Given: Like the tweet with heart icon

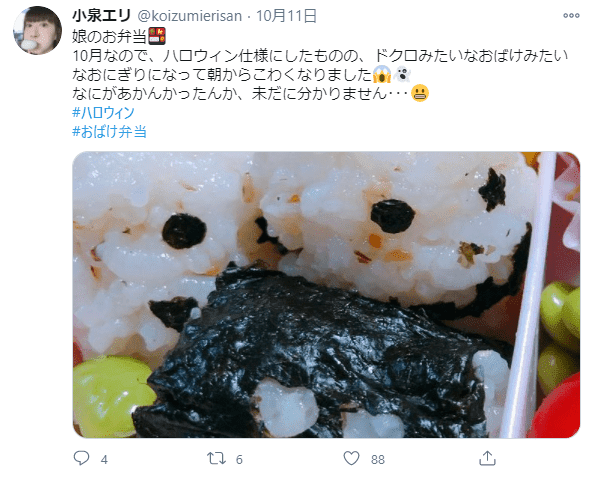Looking at the screenshot, I should click(351, 458).
